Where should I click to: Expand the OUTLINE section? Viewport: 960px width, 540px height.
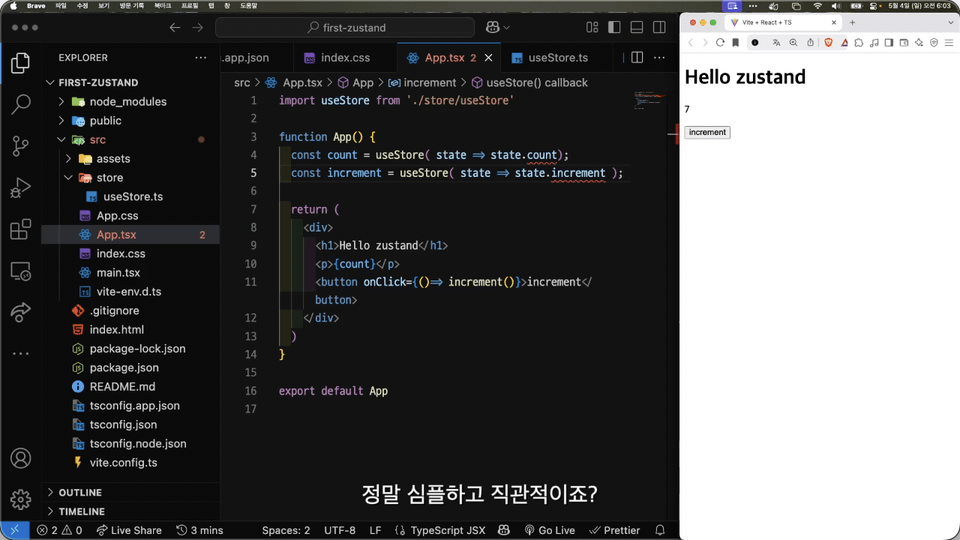(51, 492)
